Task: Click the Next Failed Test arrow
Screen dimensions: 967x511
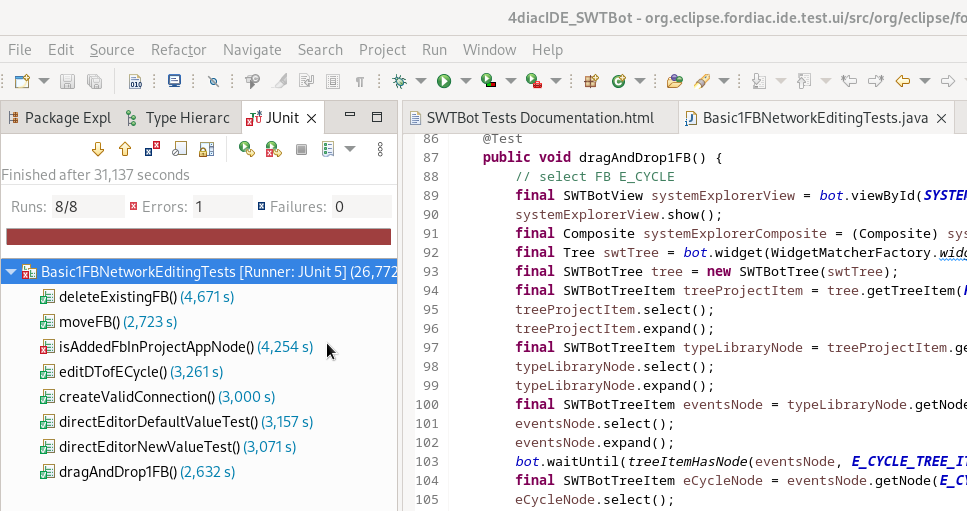Action: [98, 149]
